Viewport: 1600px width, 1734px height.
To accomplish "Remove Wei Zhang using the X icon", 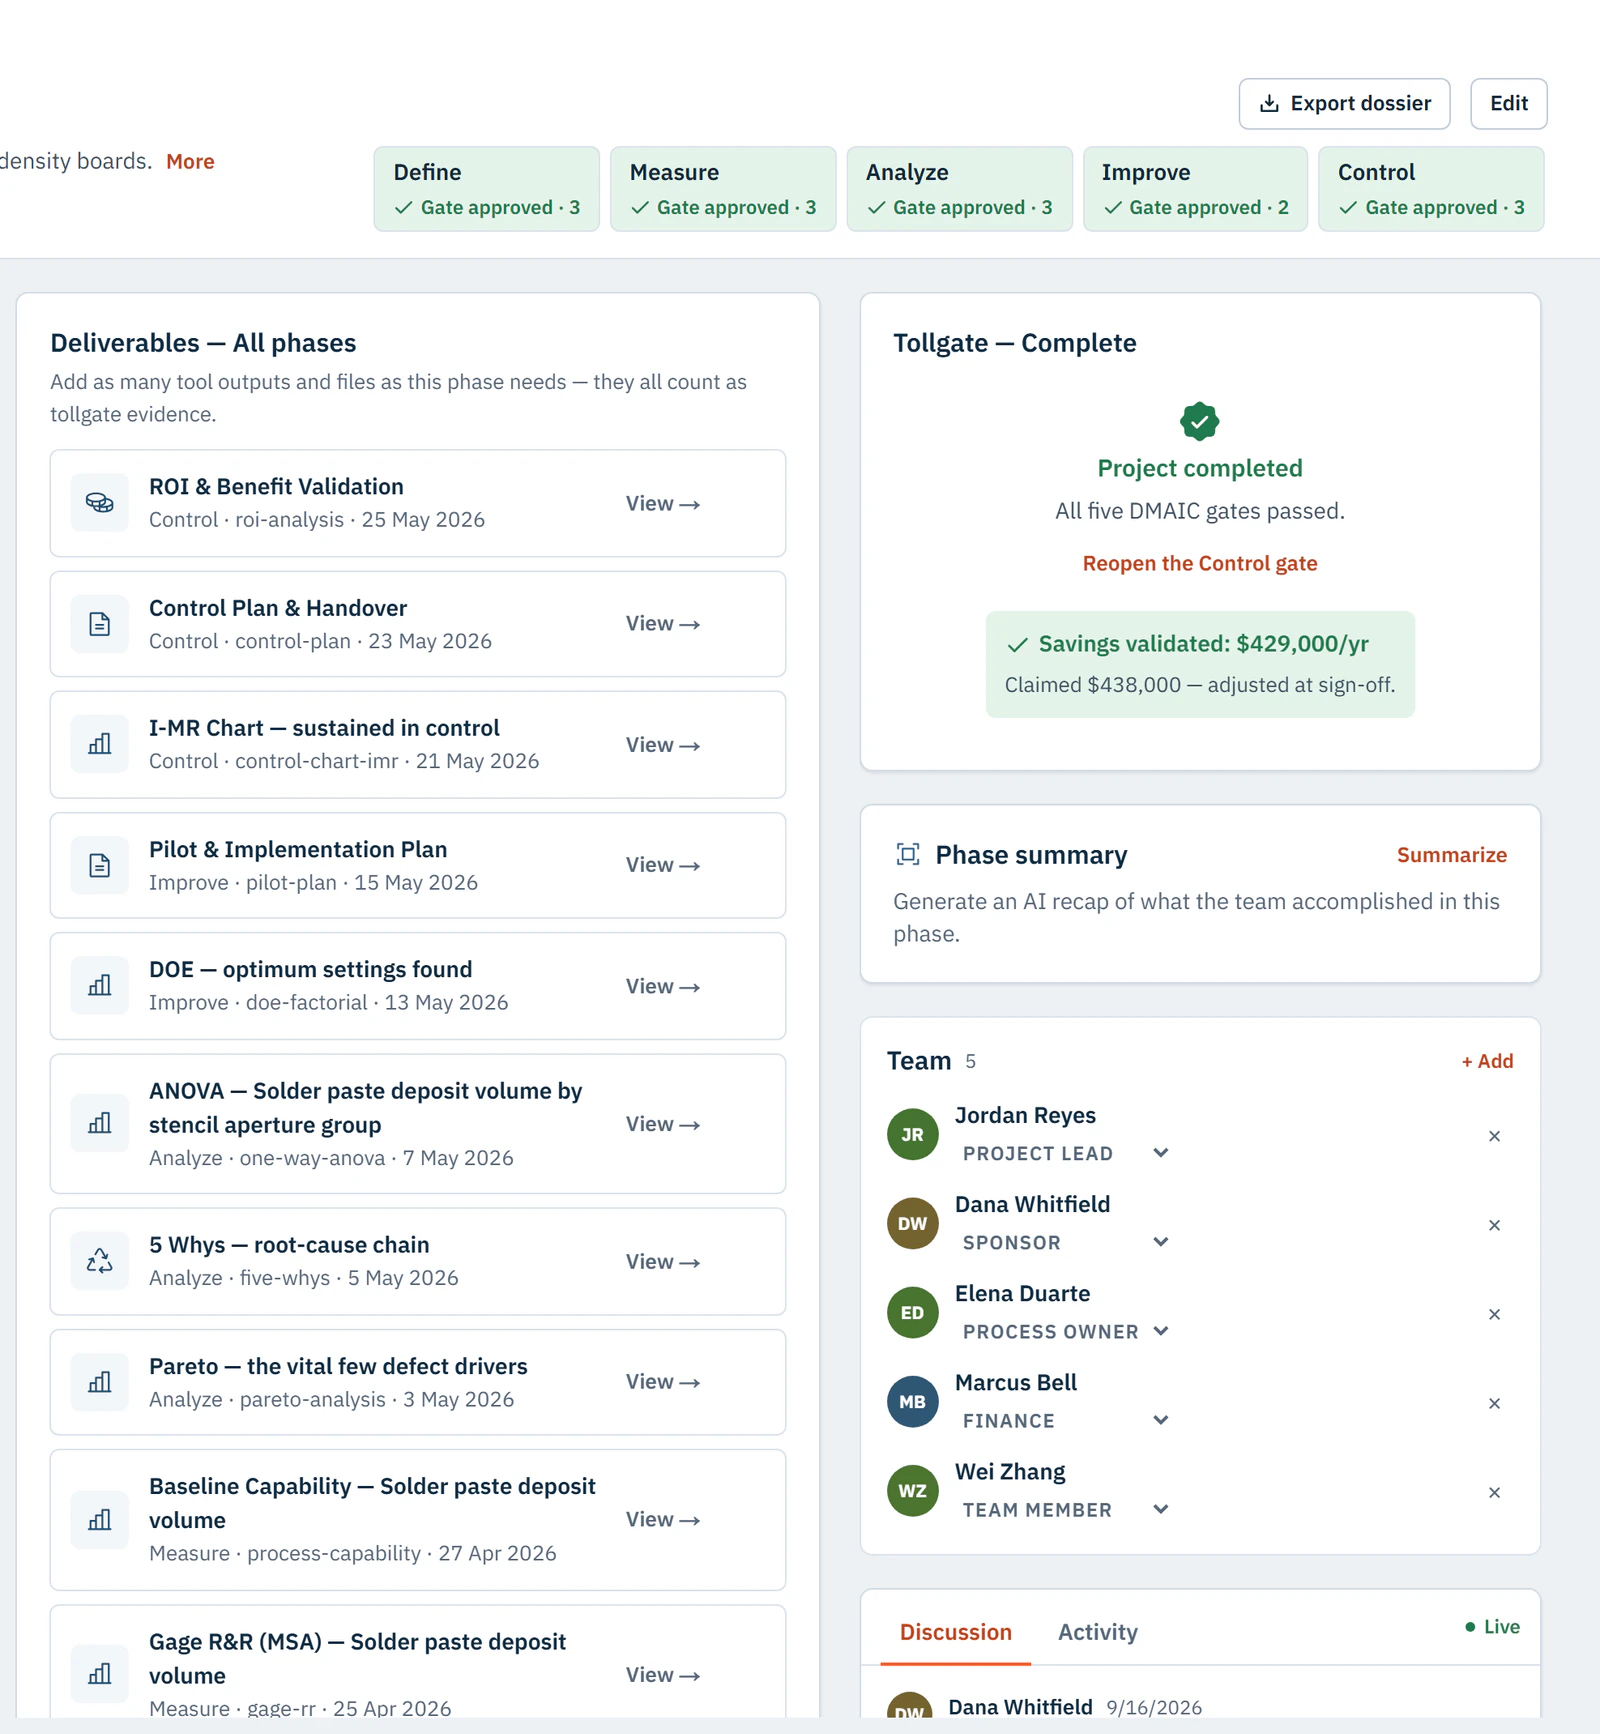I will tap(1494, 1492).
